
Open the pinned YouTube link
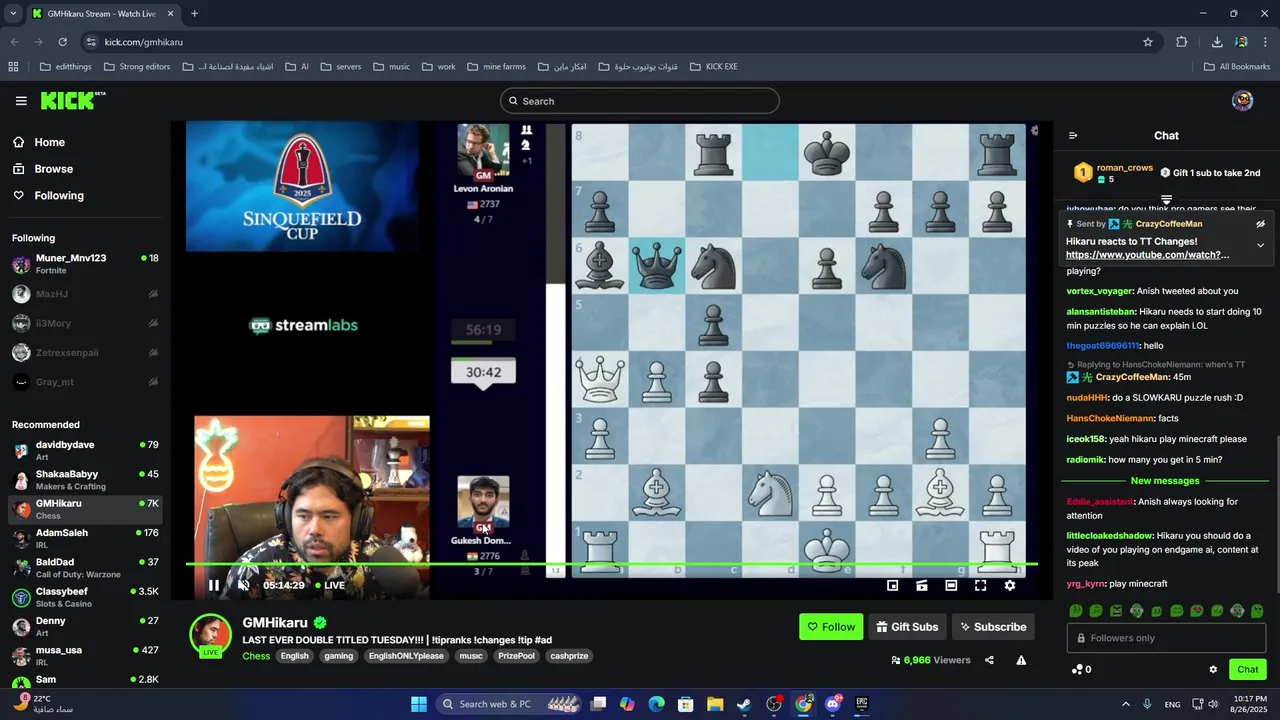[1148, 255]
